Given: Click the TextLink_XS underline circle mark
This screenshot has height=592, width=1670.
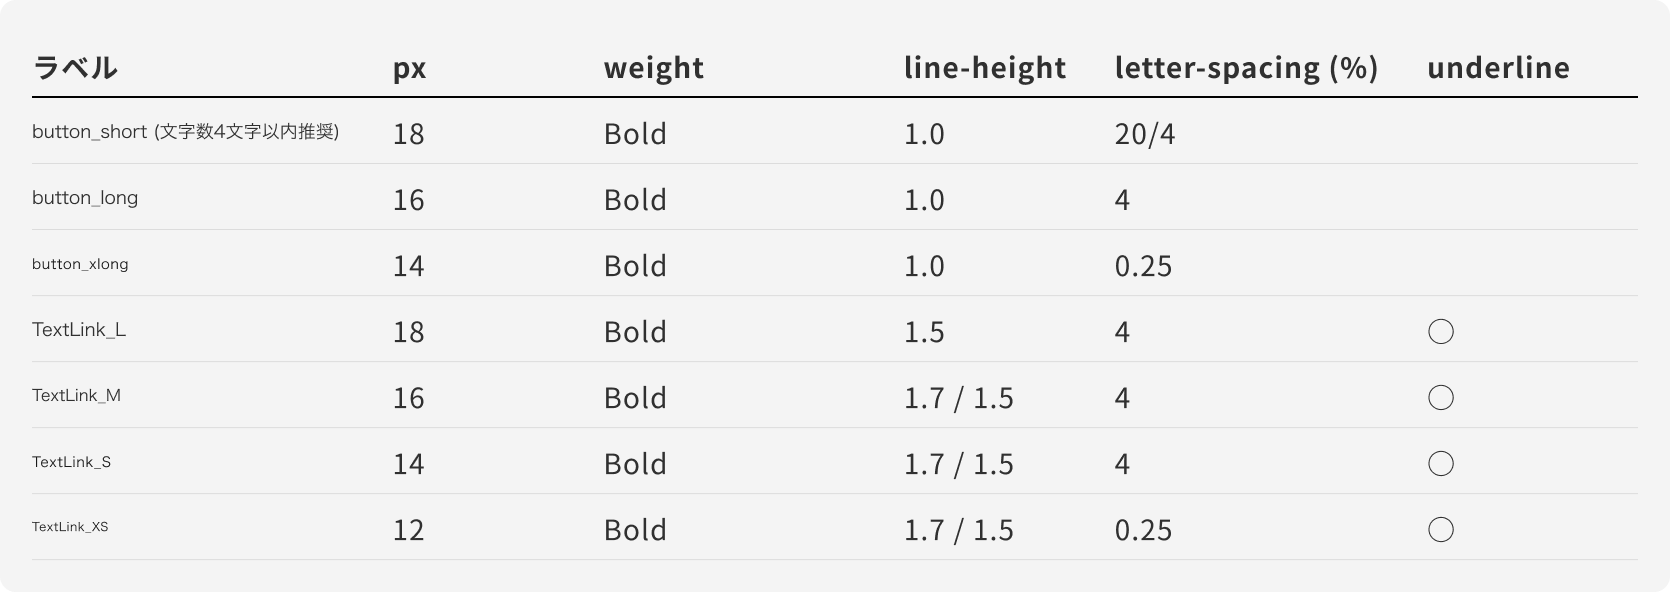Looking at the screenshot, I should click(1440, 530).
